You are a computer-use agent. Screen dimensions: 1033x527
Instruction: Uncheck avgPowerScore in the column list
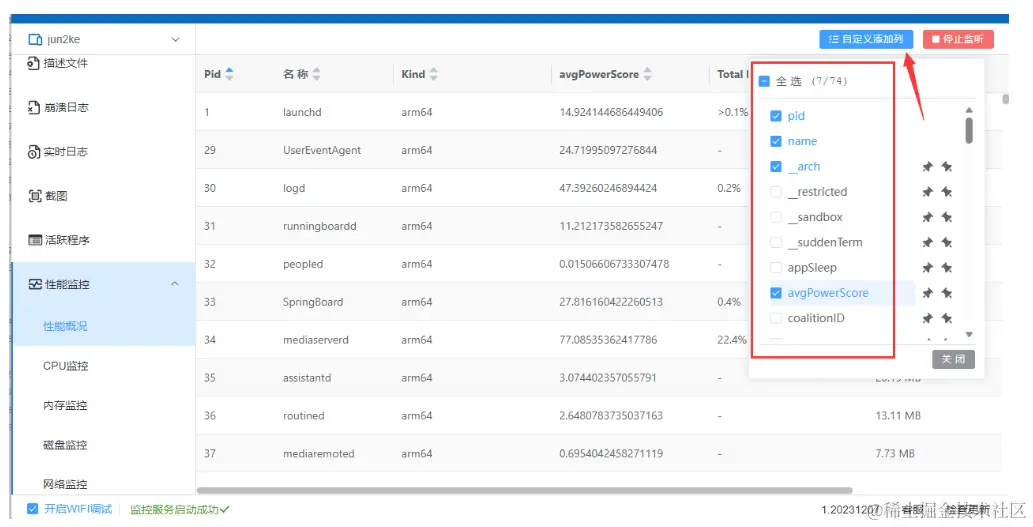[775, 292]
